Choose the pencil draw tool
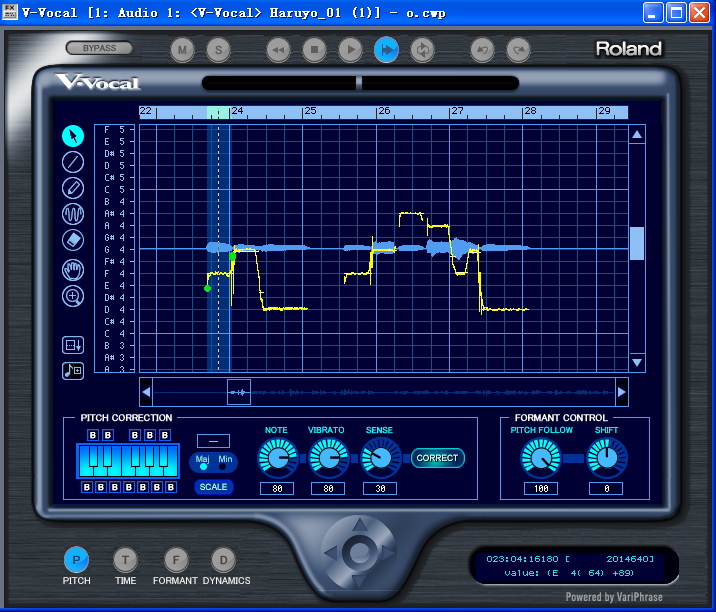This screenshot has height=612, width=716. pyautogui.click(x=73, y=188)
